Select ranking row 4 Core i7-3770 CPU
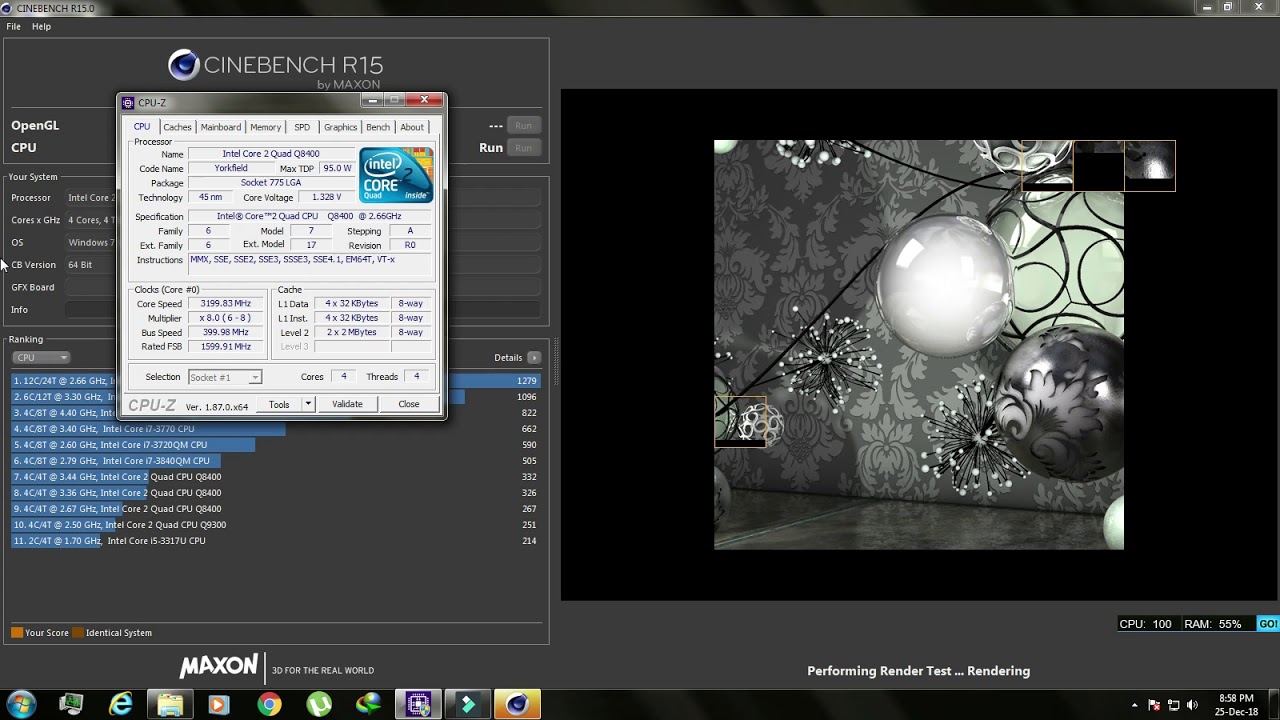 277,429
